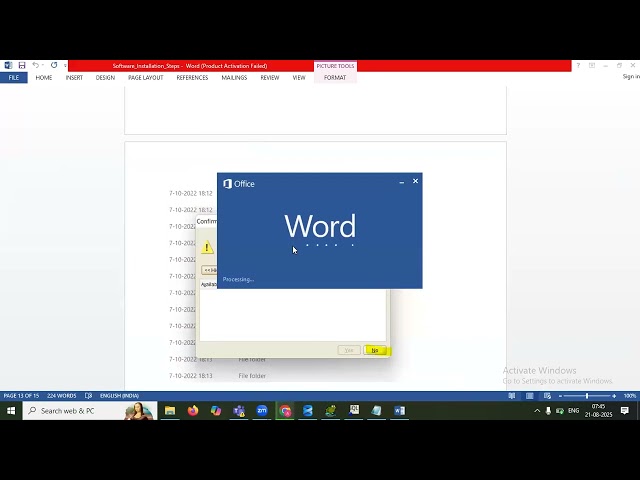Click the greyed Yes button in Confirm dialog

pos(349,350)
